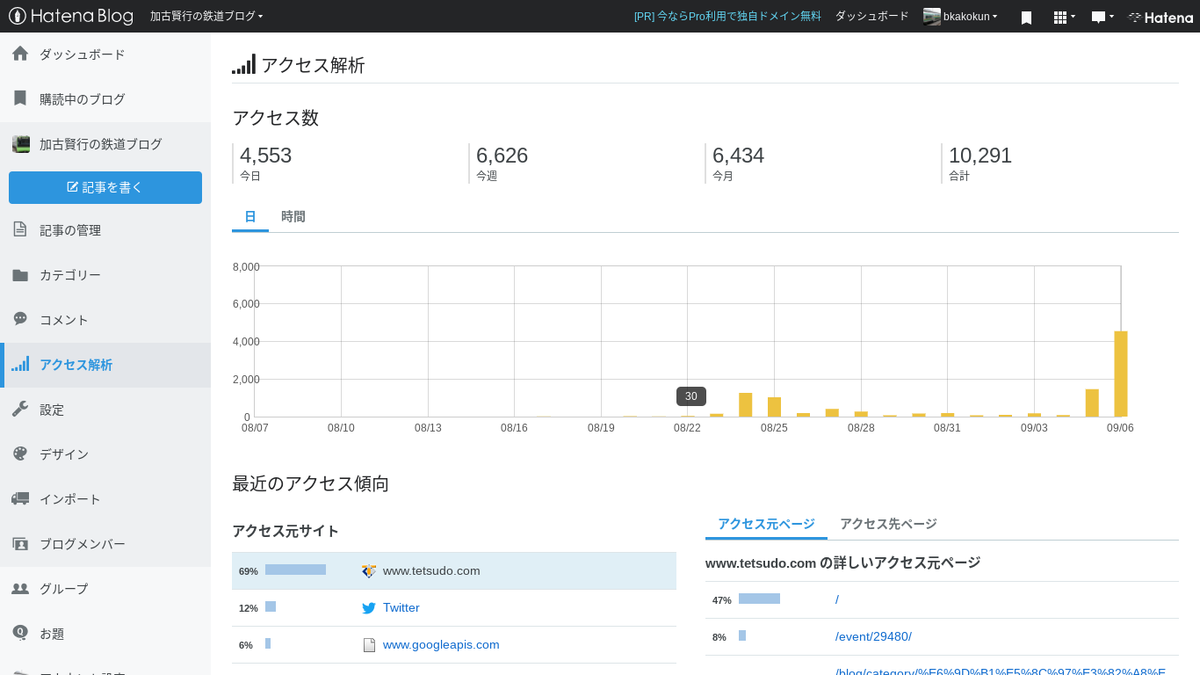
Task: Open the notifications message dropdown in header
Action: point(1102,17)
